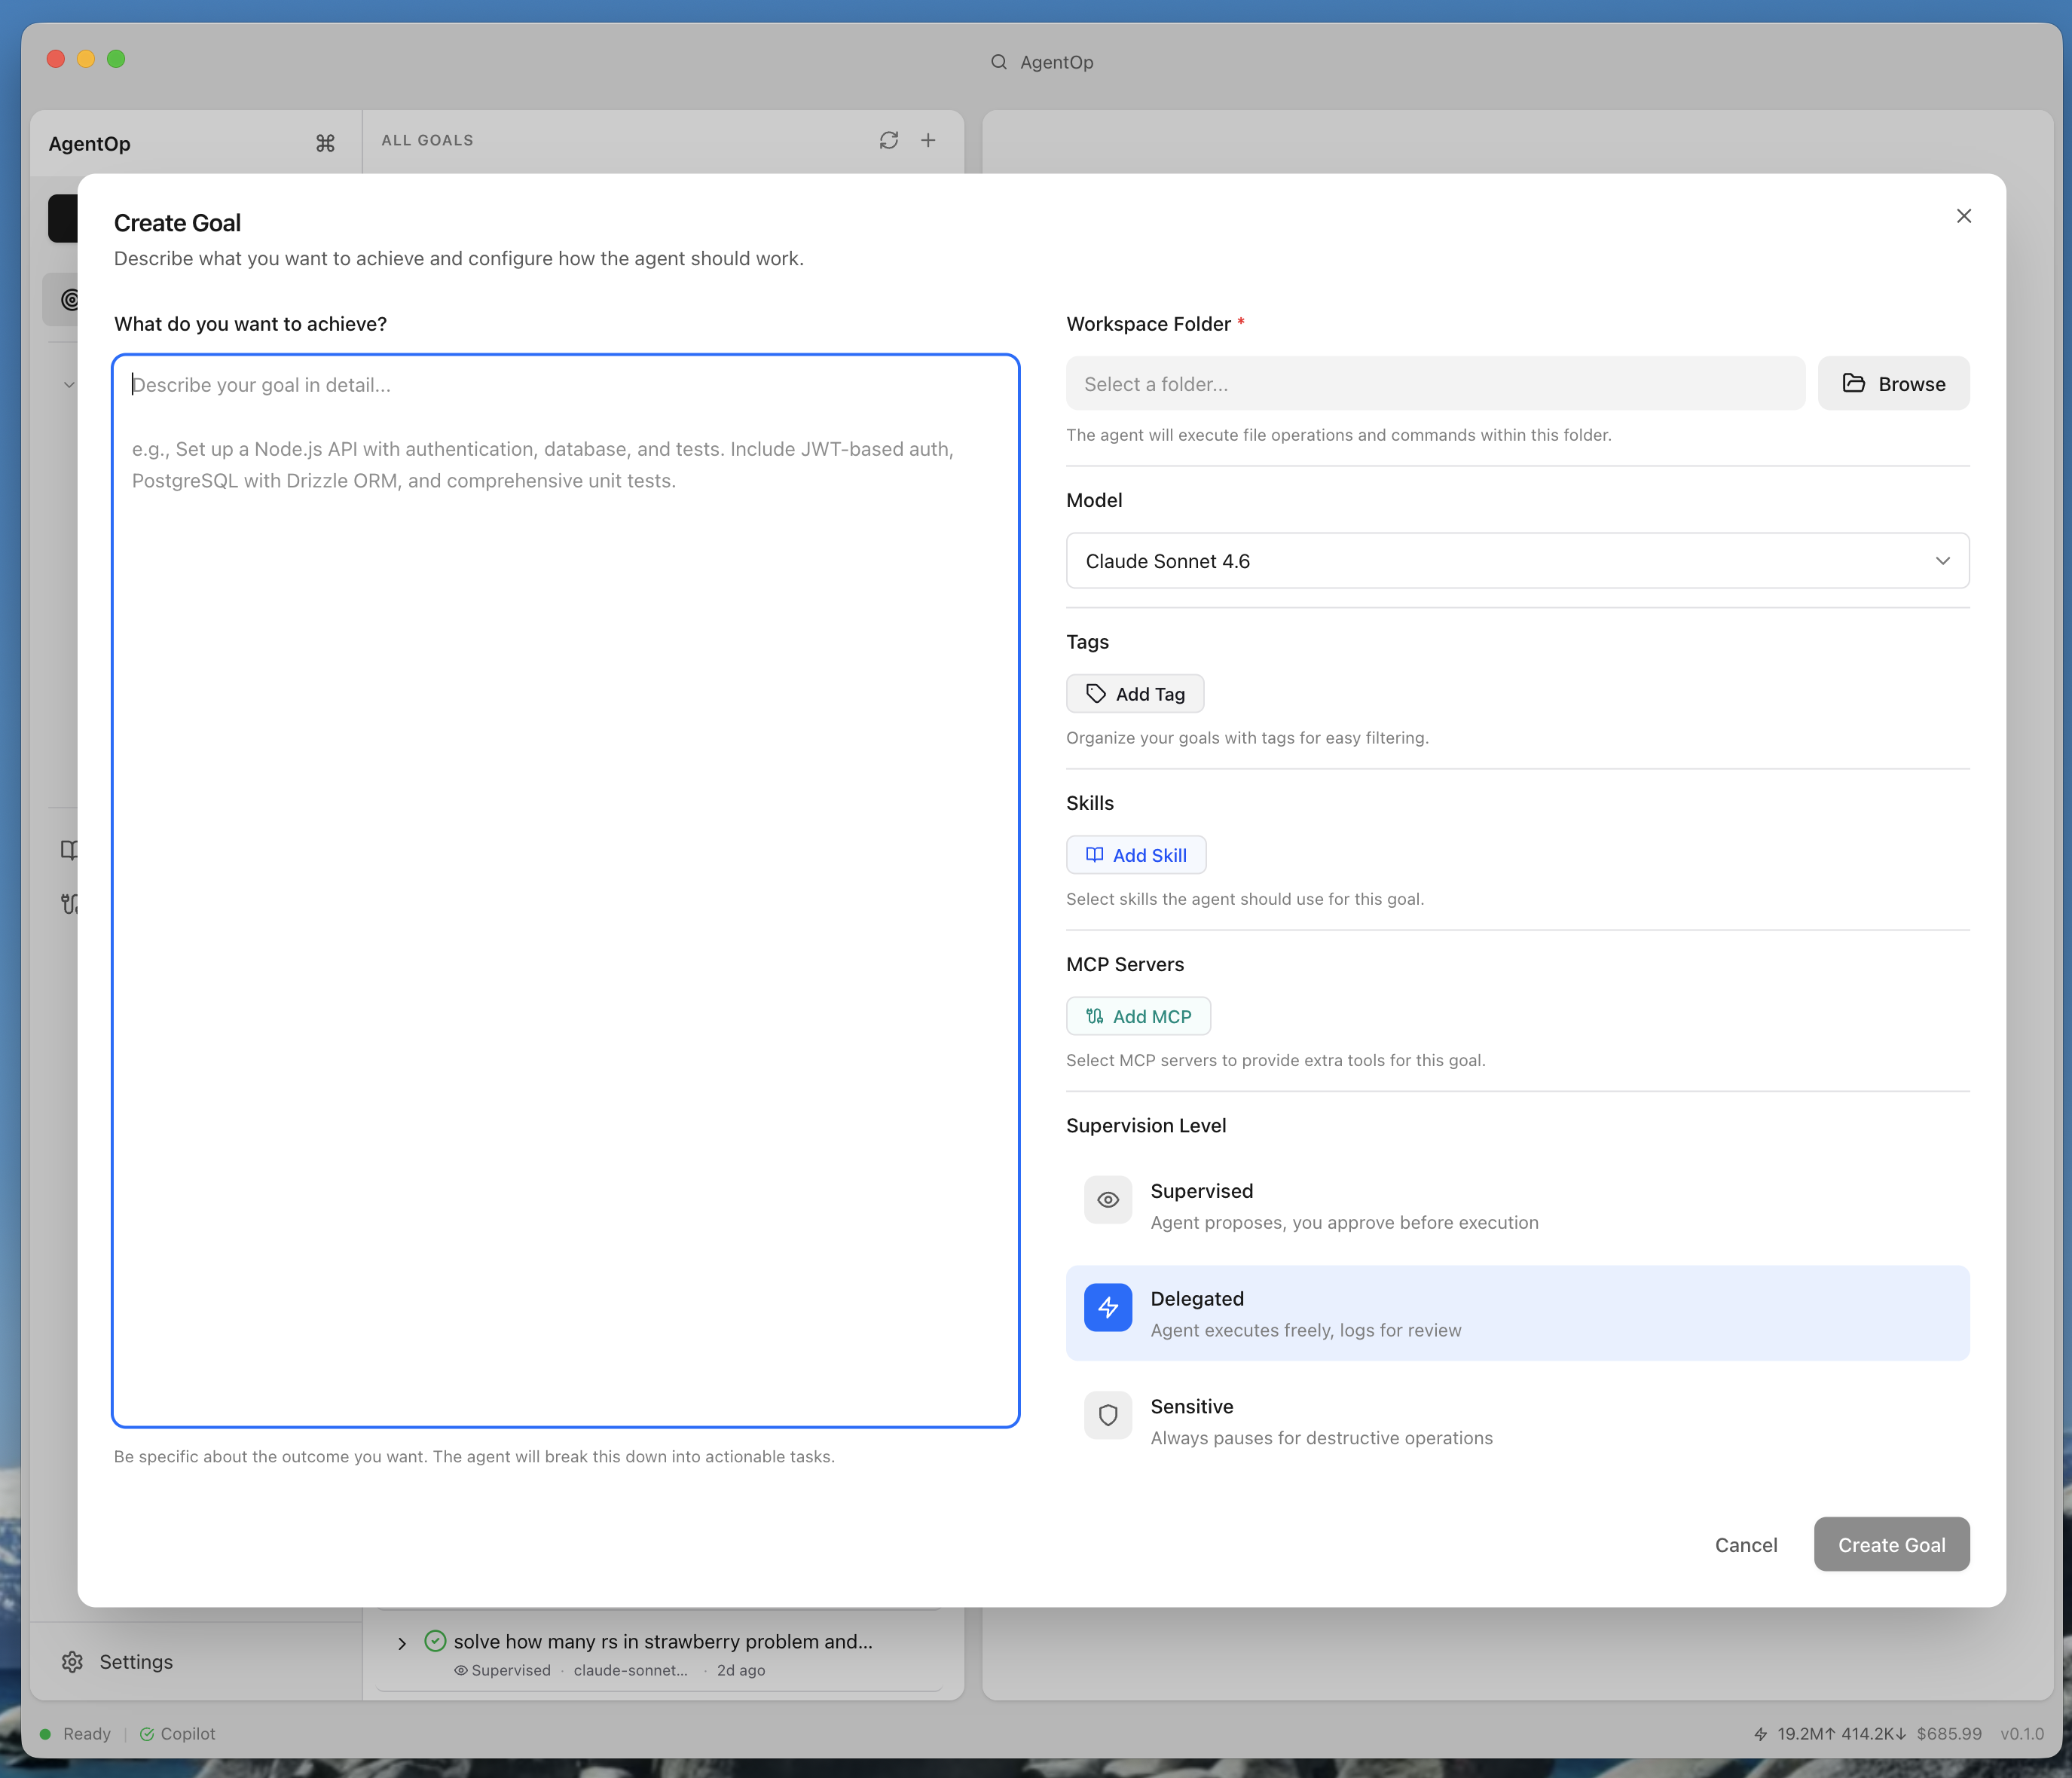Click the token usage lightning icon
The height and width of the screenshot is (1778, 2072).
tap(1760, 1733)
